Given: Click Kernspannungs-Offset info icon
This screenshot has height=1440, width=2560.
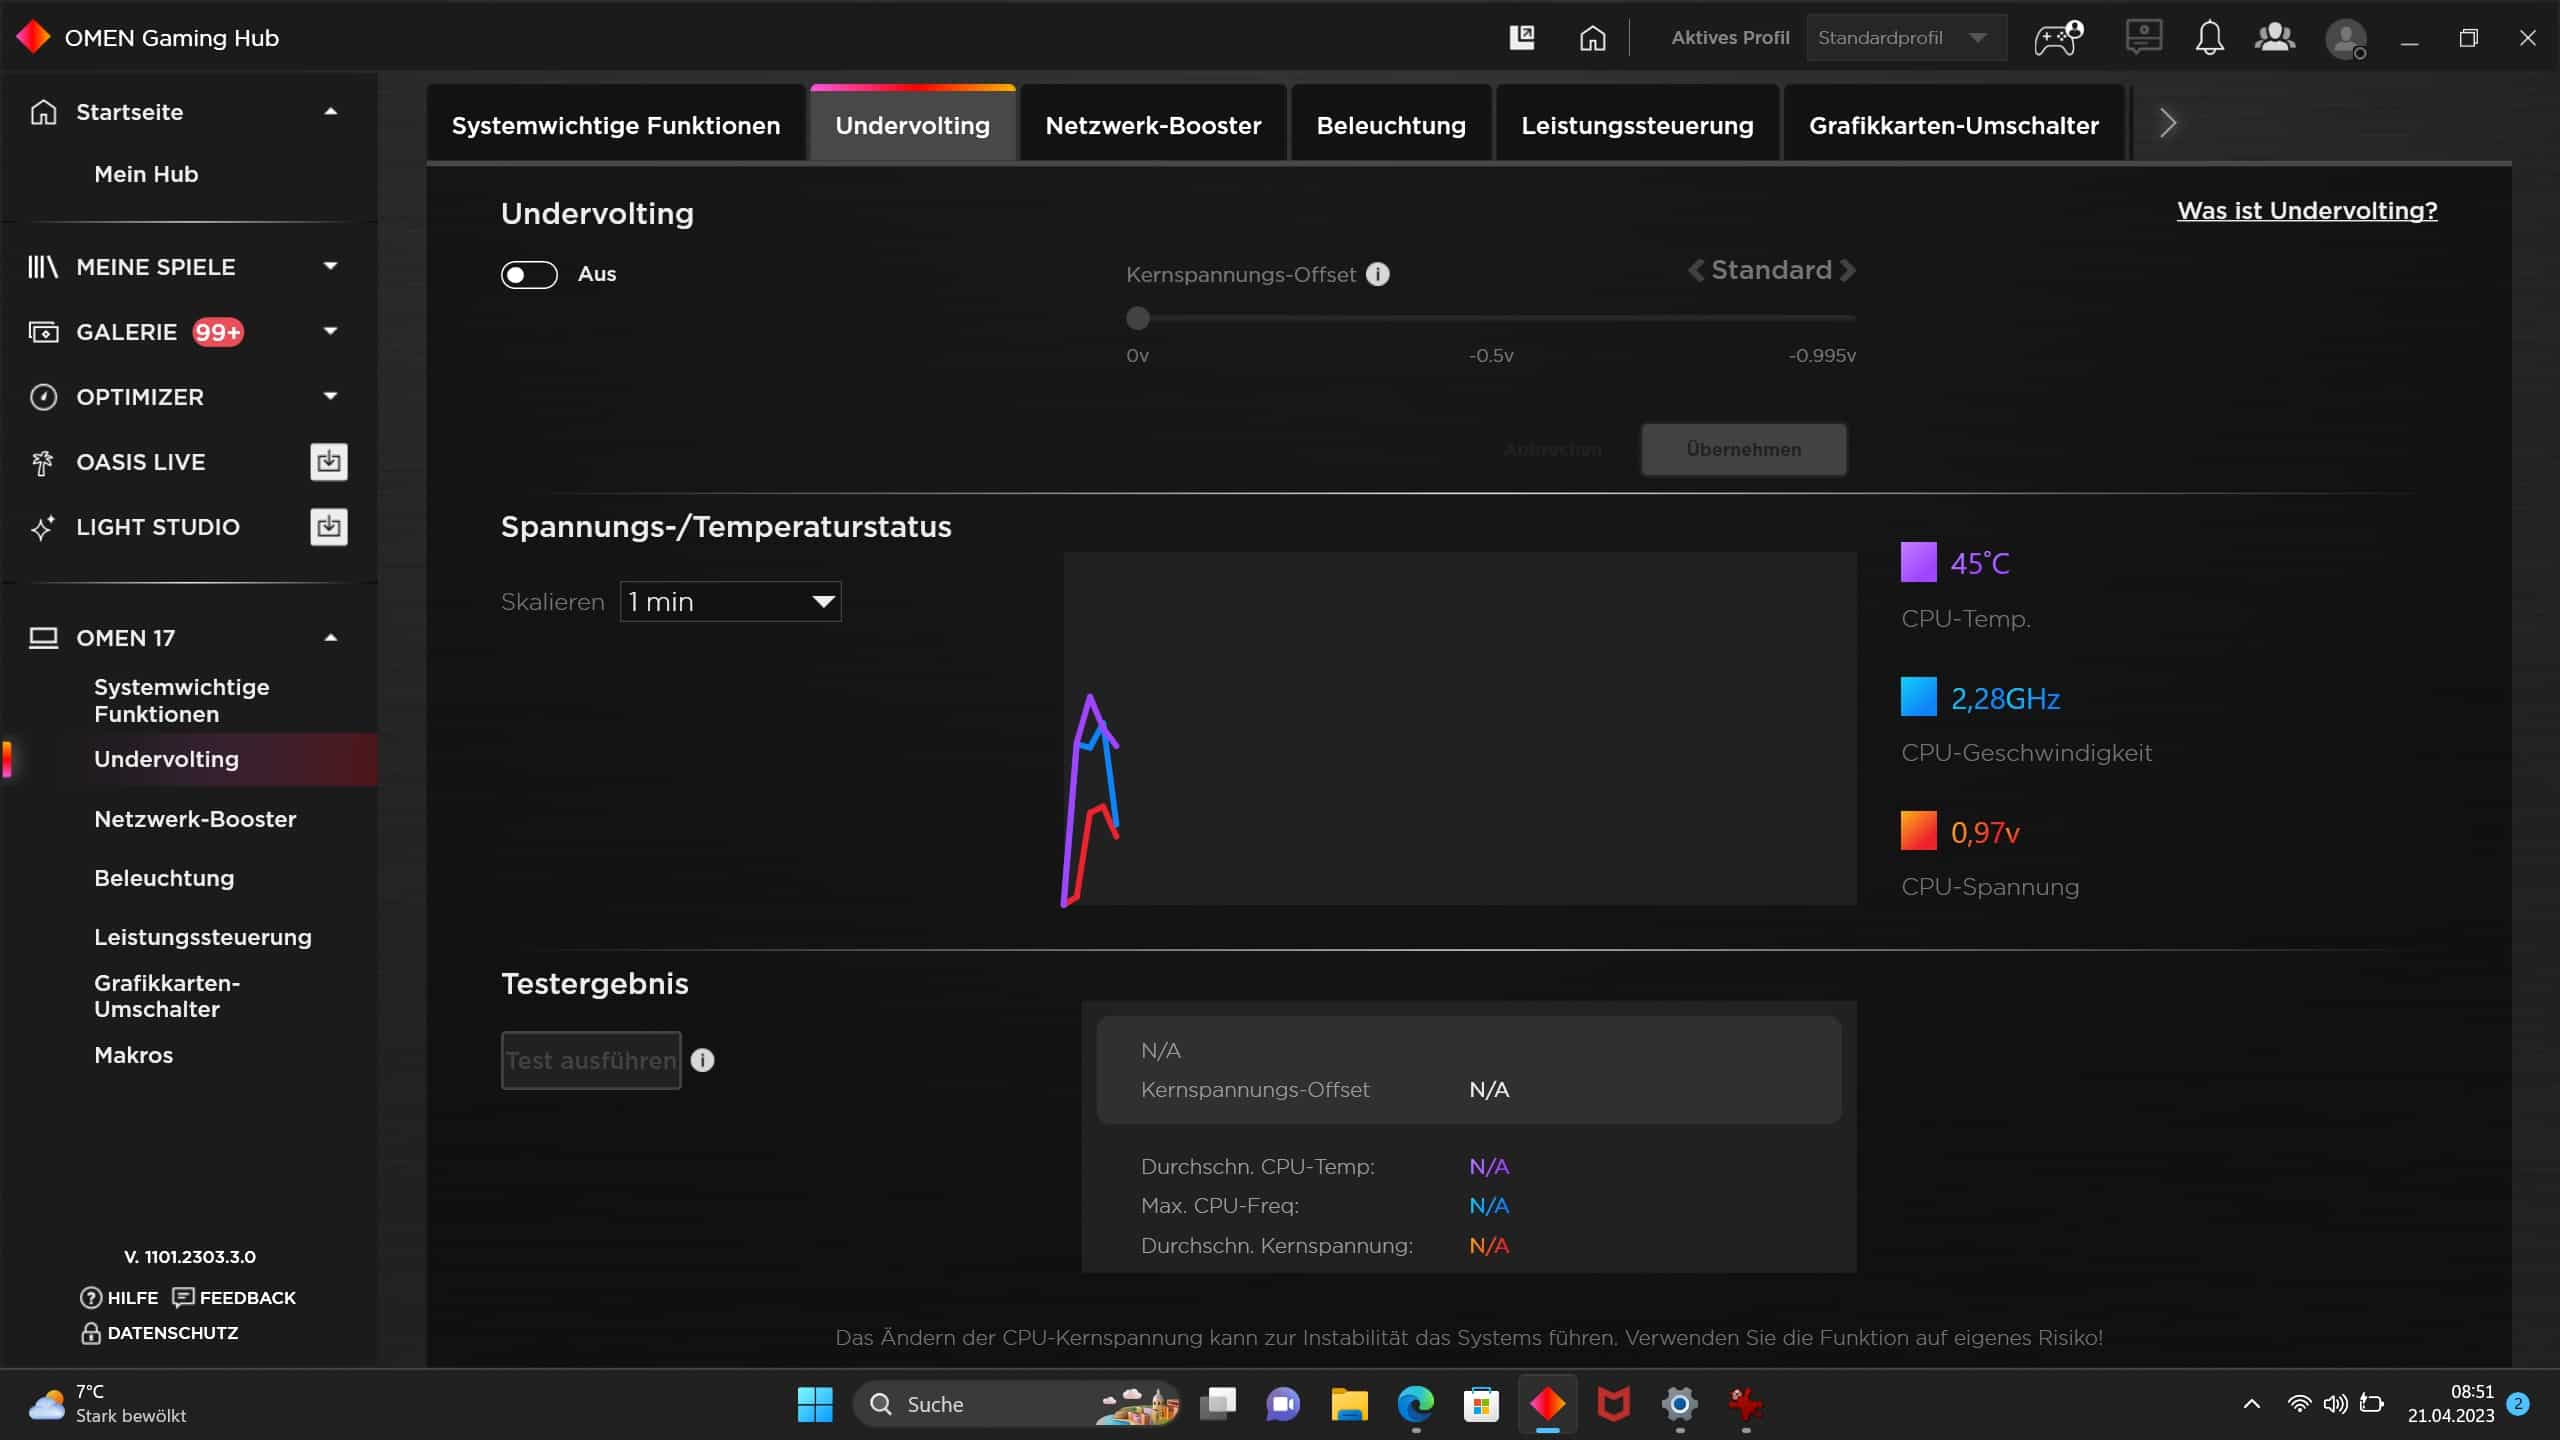Looking at the screenshot, I should coord(1377,274).
